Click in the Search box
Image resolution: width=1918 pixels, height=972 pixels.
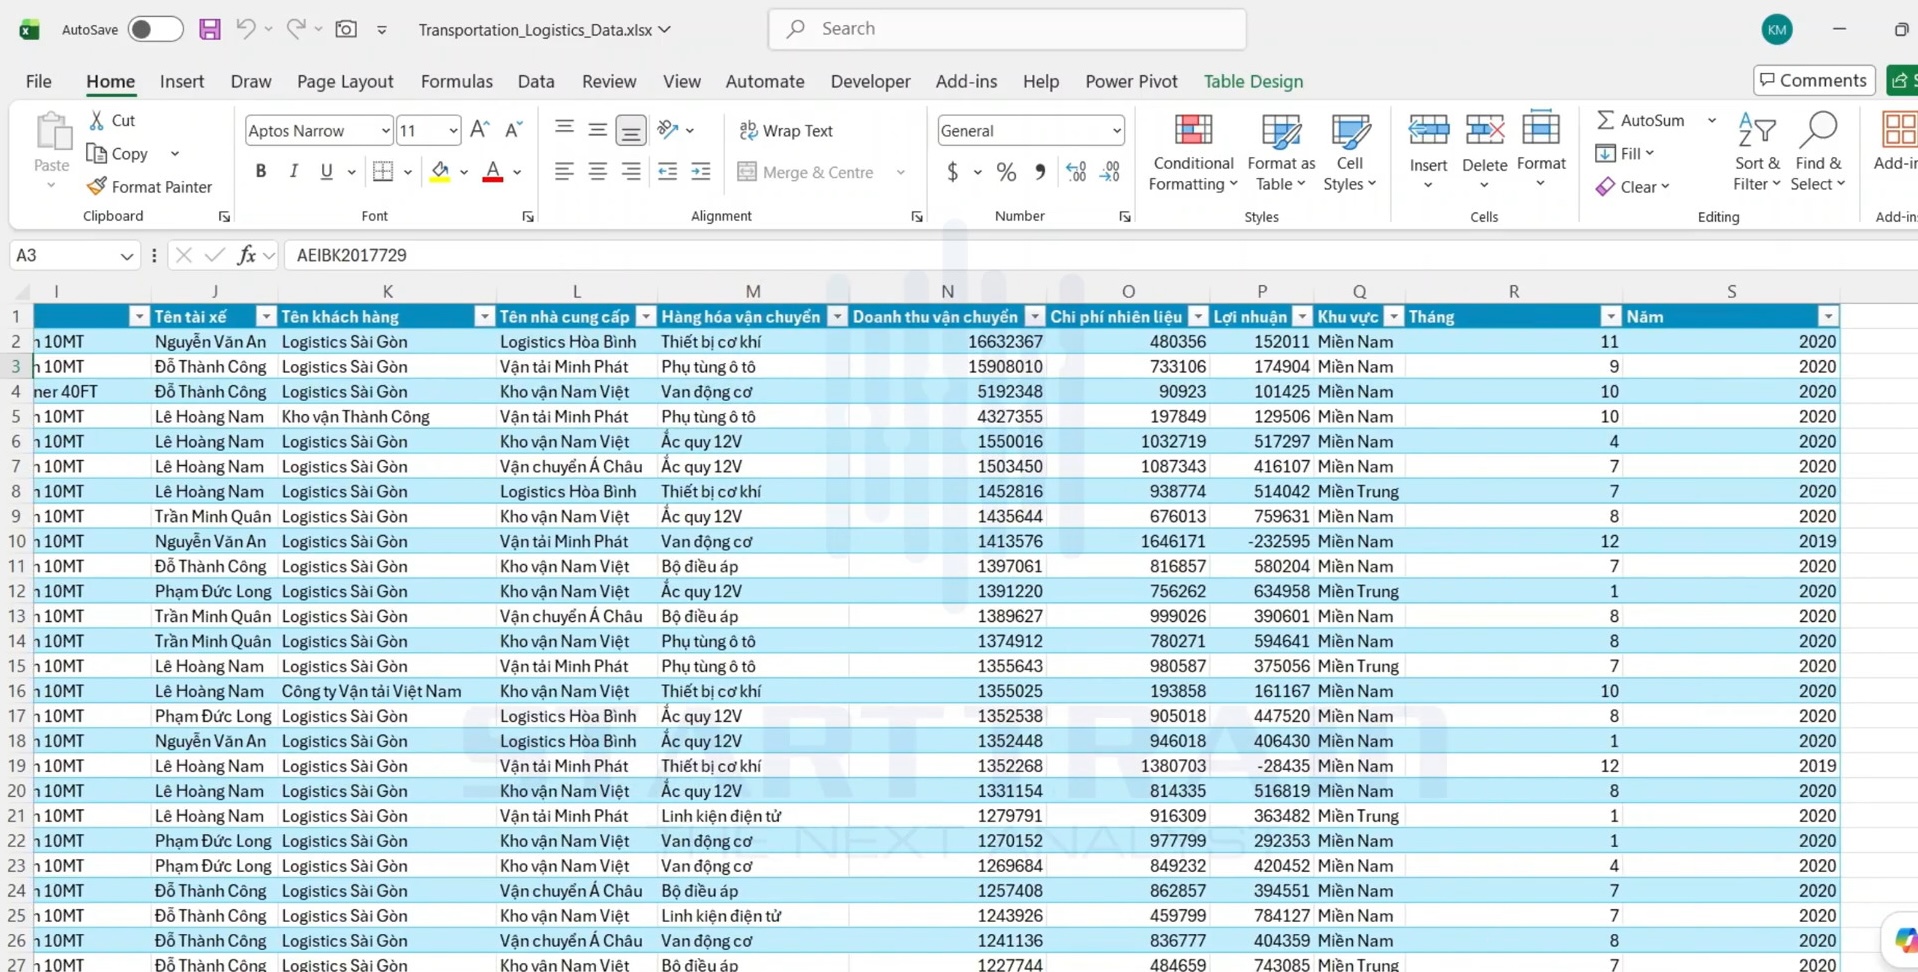point(1007,29)
